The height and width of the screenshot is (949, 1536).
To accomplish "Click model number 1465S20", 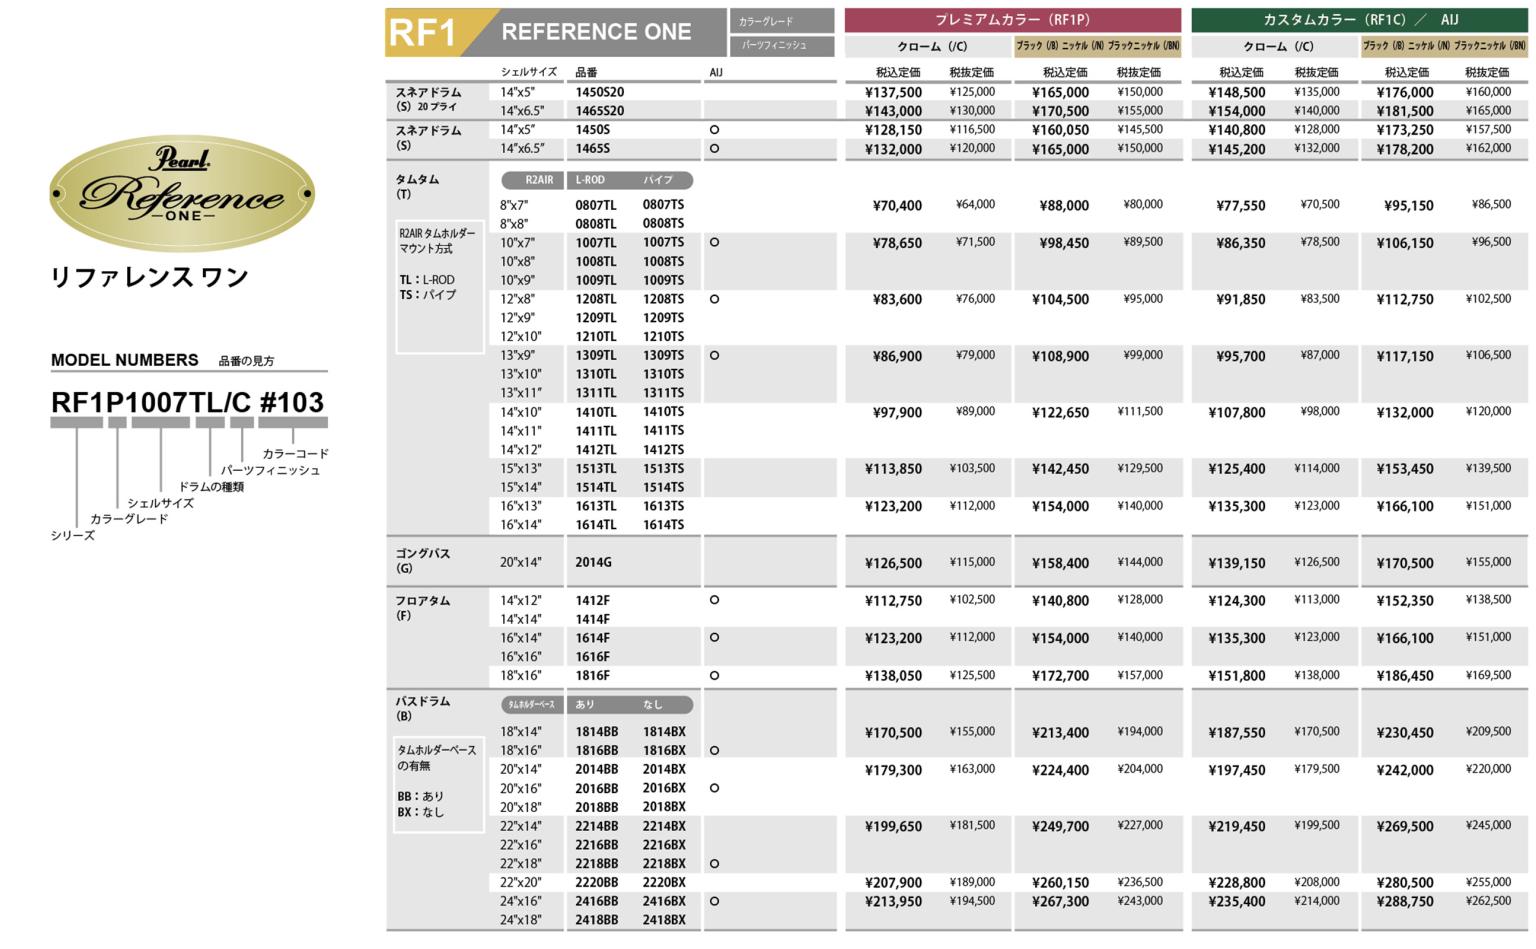I will click(x=599, y=111).
